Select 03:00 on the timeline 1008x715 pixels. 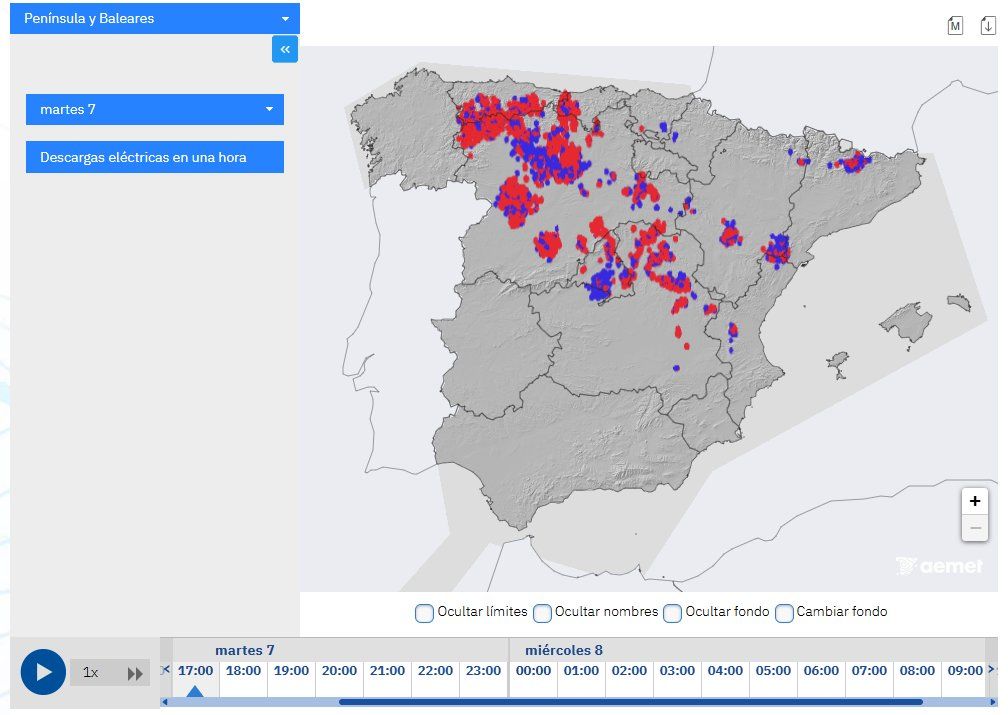[678, 671]
